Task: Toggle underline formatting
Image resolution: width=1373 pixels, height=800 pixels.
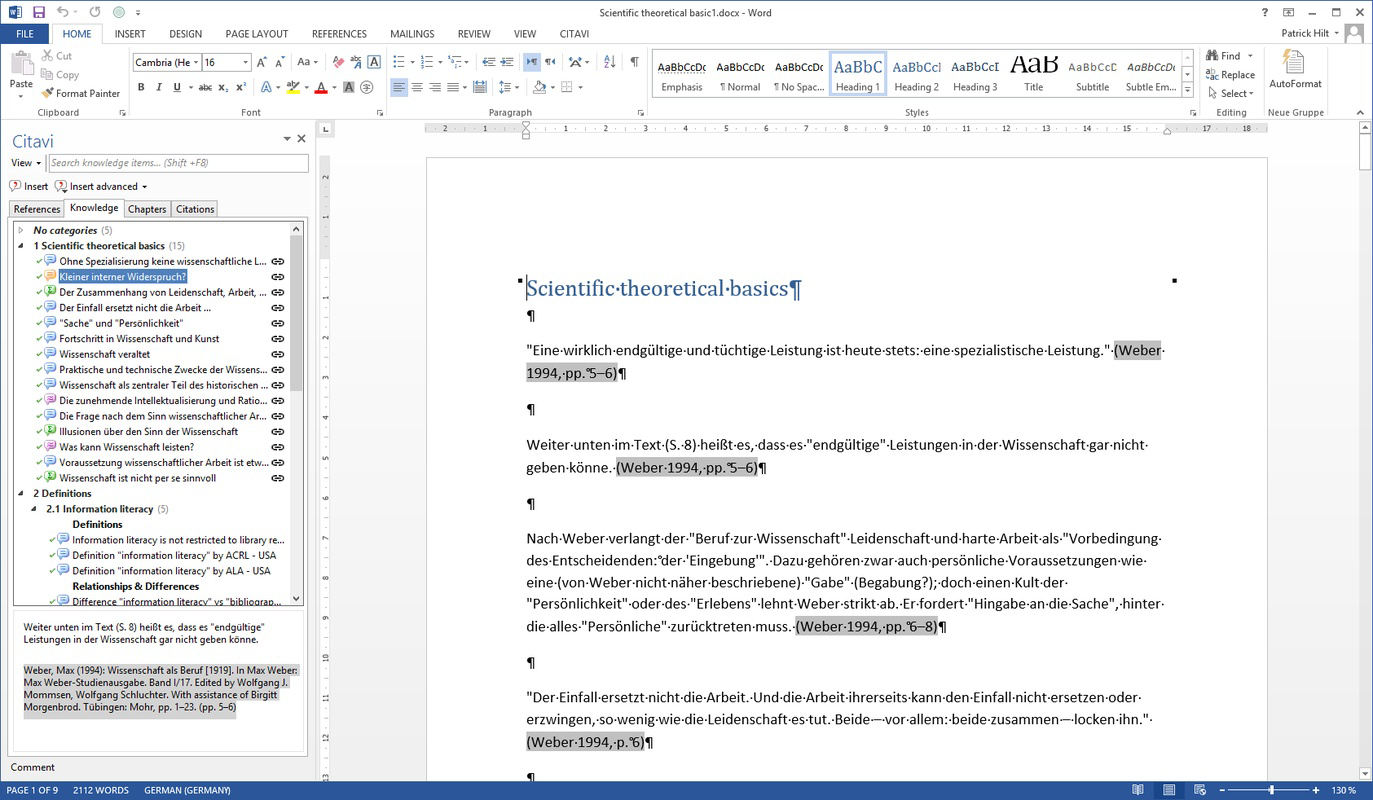Action: (177, 88)
